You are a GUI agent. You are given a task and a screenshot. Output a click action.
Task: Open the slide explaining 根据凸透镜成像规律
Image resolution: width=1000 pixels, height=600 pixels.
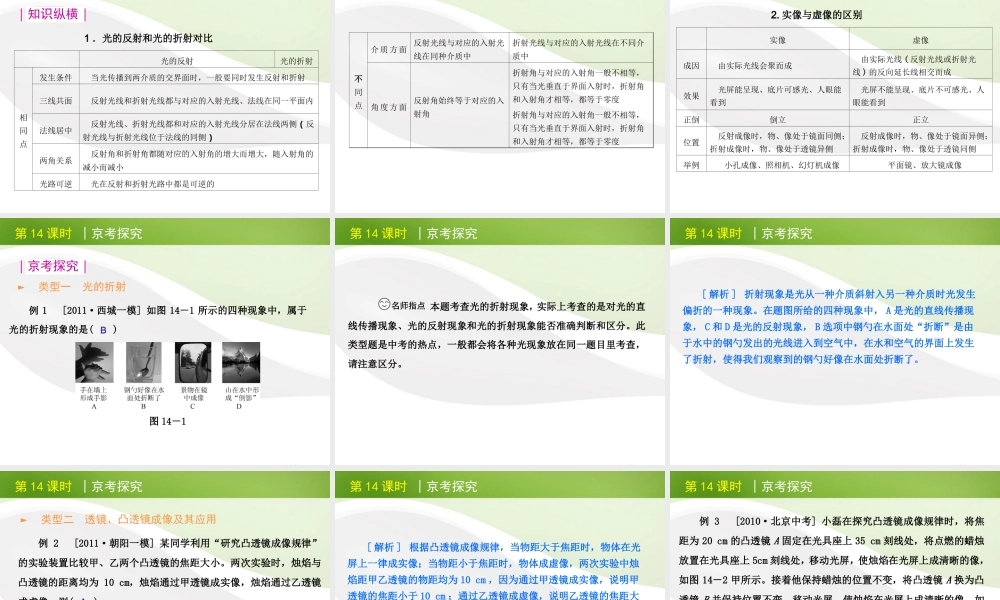tap(500, 536)
